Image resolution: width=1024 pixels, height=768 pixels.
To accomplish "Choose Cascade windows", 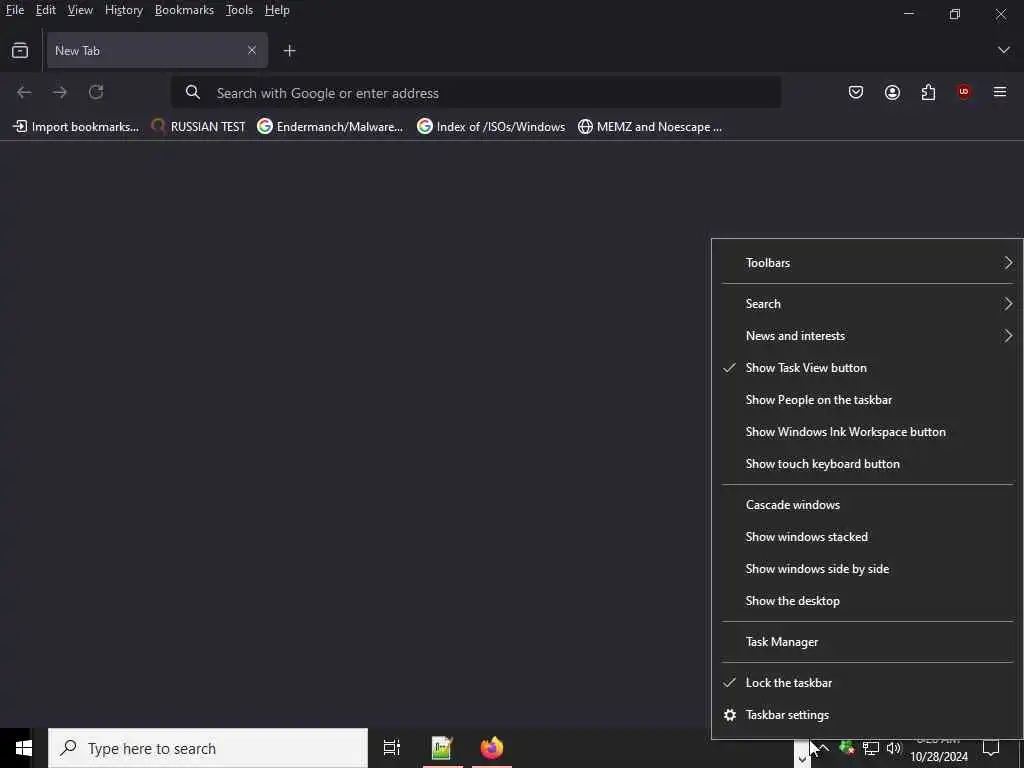I will click(x=867, y=505).
